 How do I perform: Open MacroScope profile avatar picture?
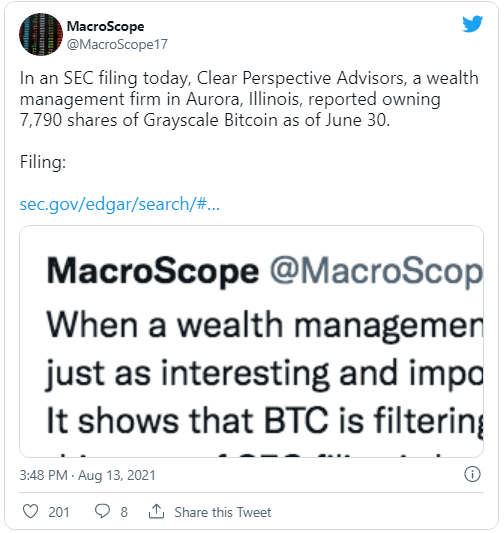41,34
